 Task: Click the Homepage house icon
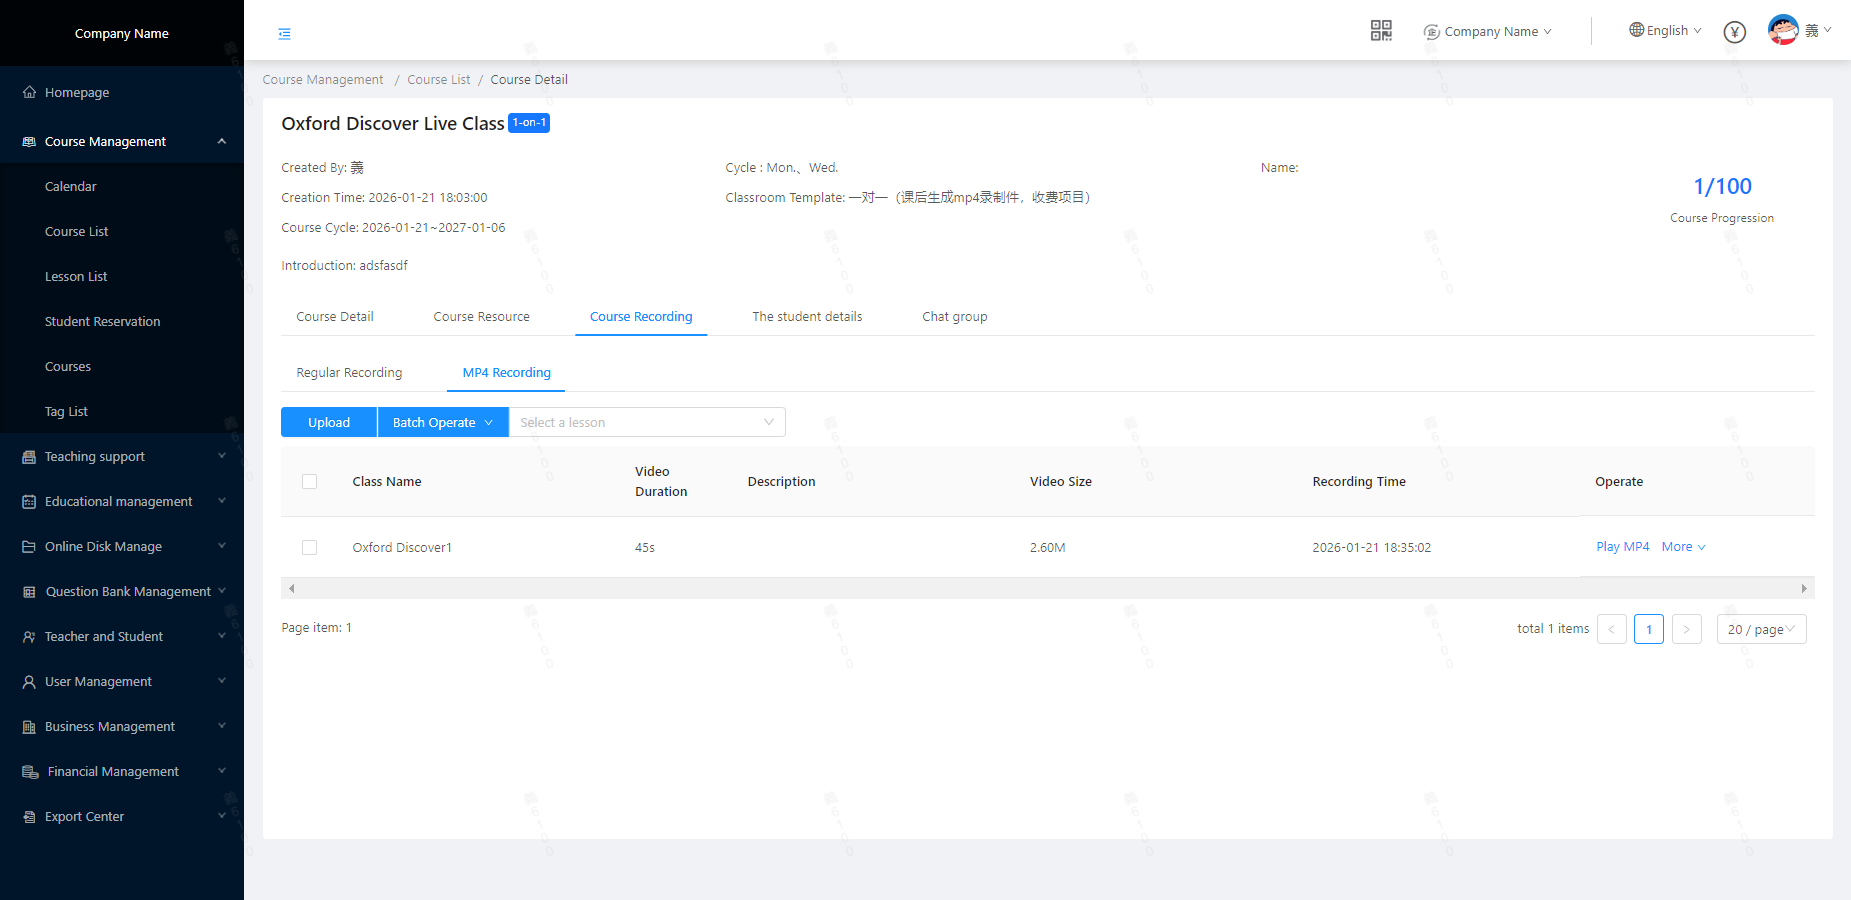pyautogui.click(x=29, y=92)
